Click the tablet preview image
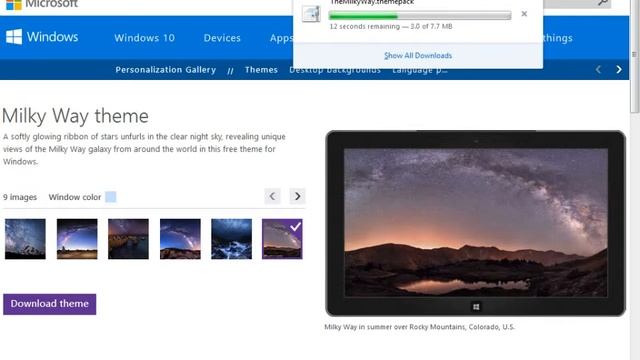Viewport: 640px width, 360px height. coord(476,222)
